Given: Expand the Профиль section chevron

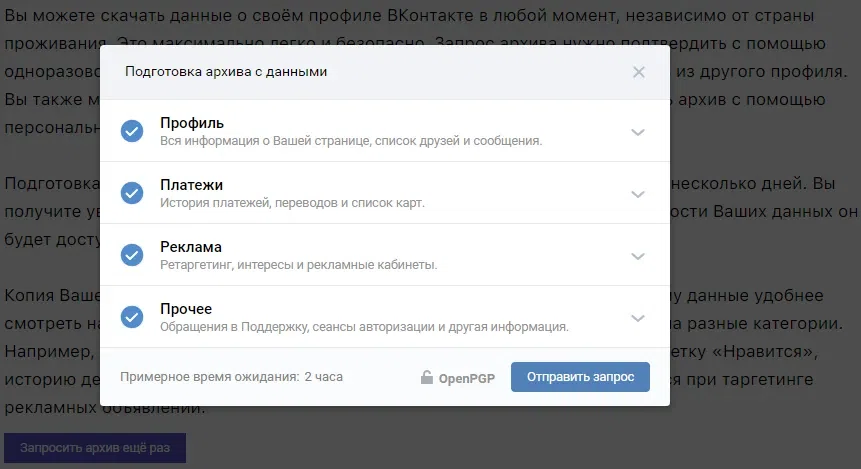Looking at the screenshot, I should coord(638,132).
